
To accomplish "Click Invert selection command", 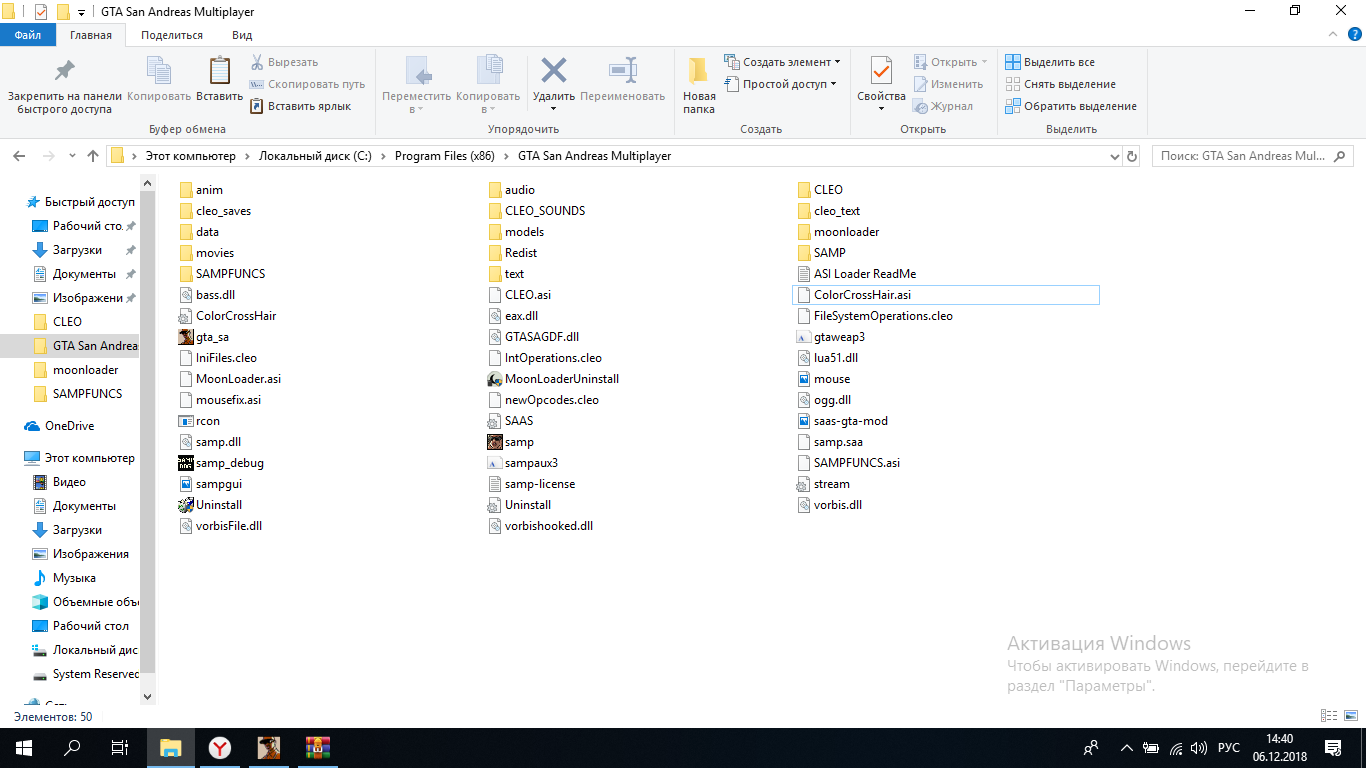I will pyautogui.click(x=1071, y=106).
